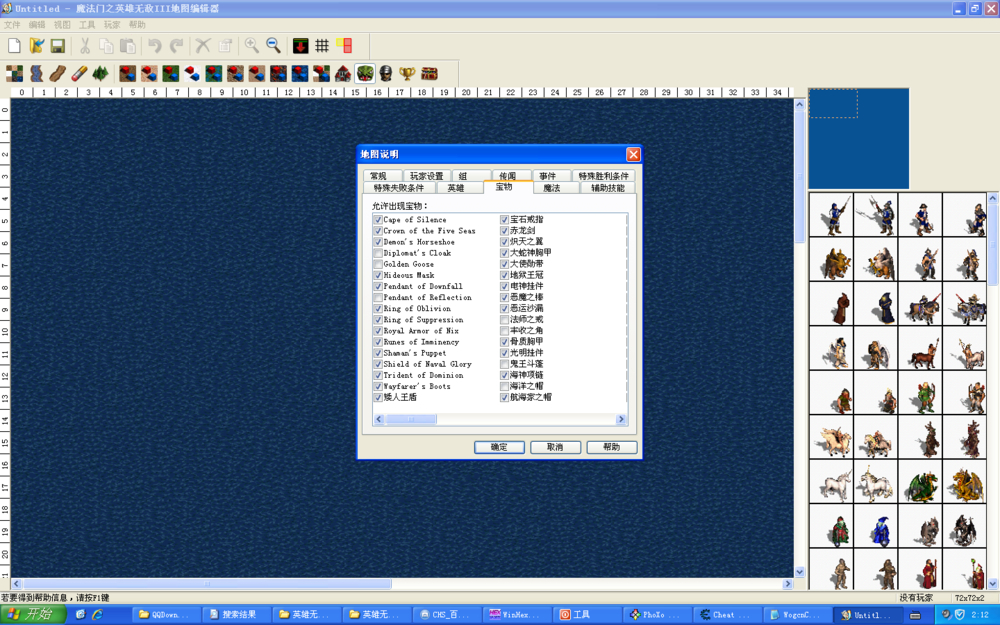Image resolution: width=1000 pixels, height=625 pixels.
Task: Toggle underground view with red down-arrow icon
Action: [300, 45]
